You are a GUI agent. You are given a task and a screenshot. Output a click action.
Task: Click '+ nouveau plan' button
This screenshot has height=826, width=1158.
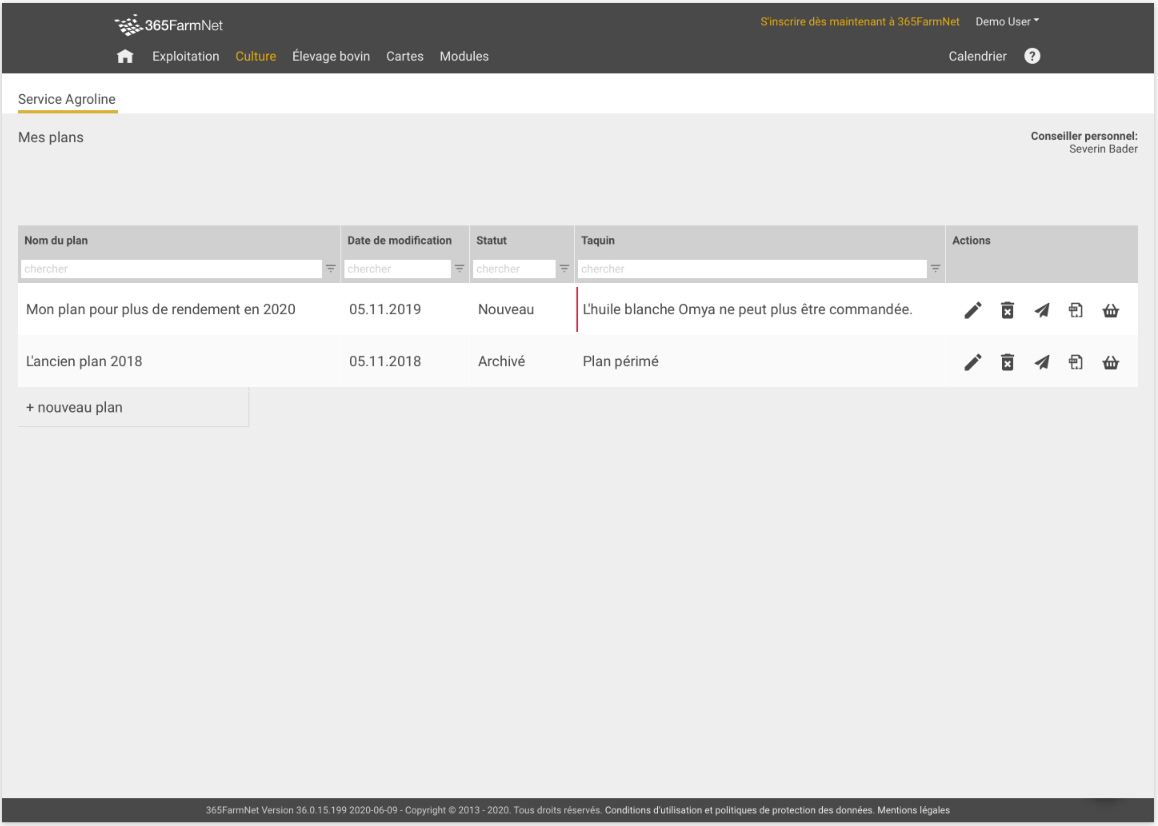click(x=75, y=407)
